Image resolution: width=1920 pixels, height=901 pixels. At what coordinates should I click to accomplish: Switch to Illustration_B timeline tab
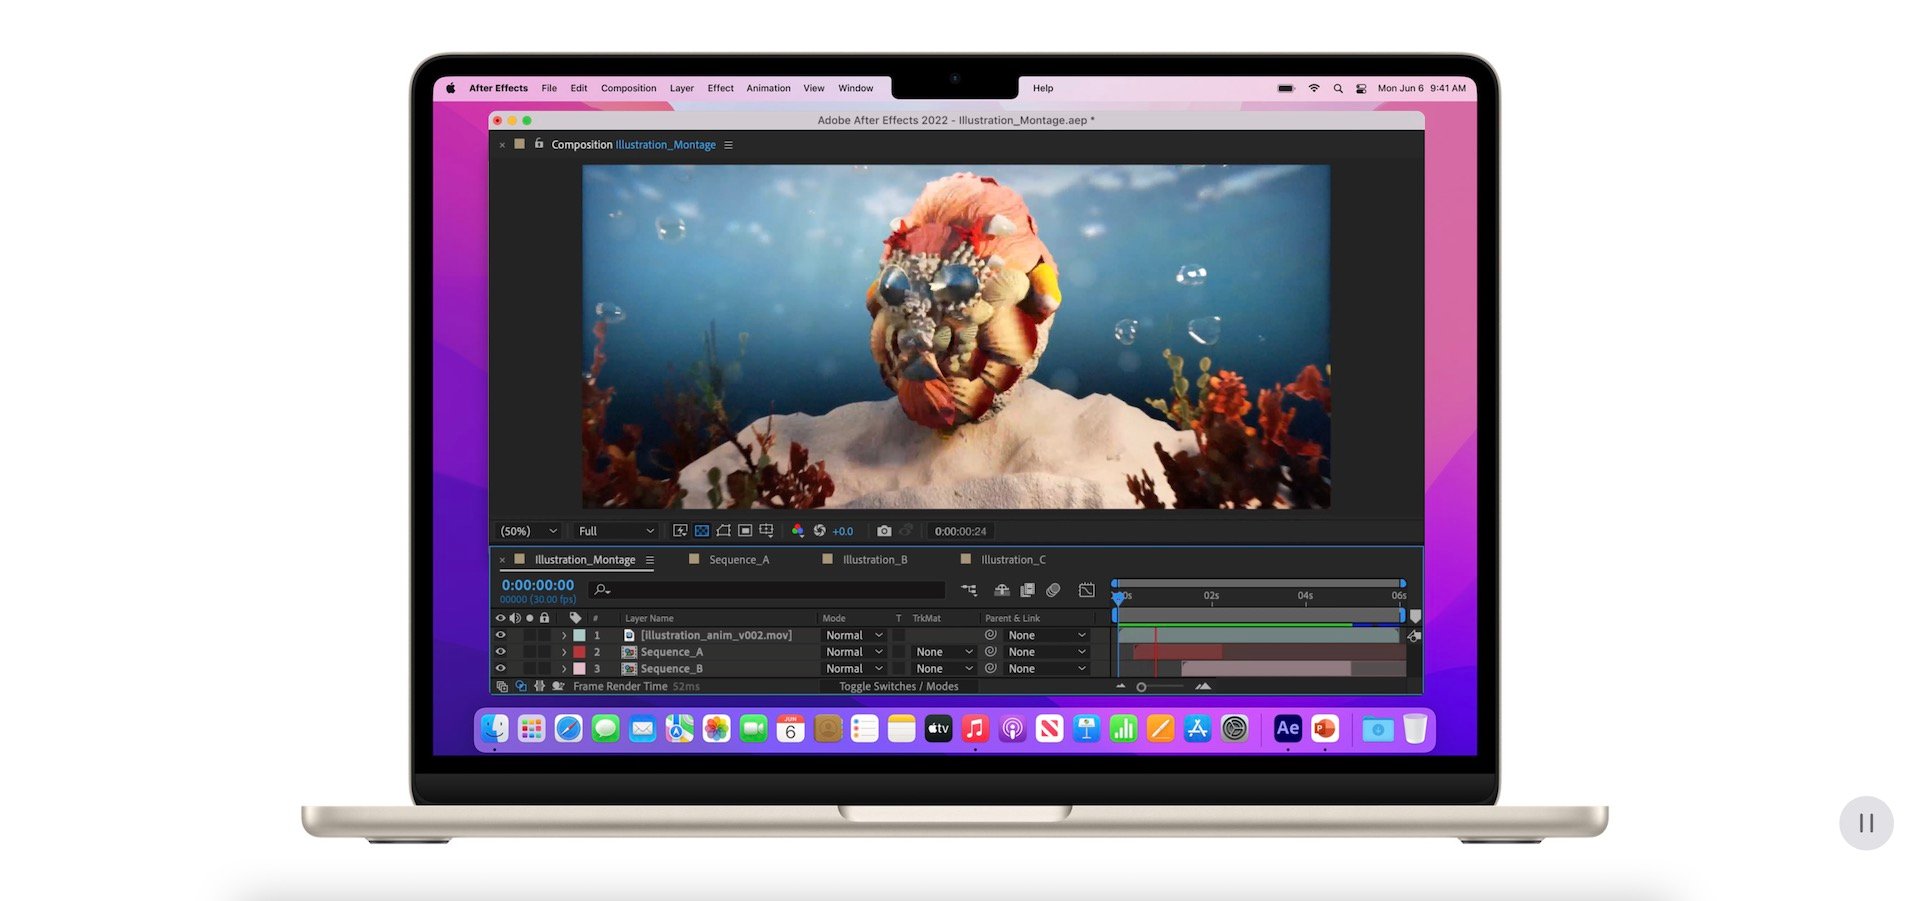[x=875, y=560]
